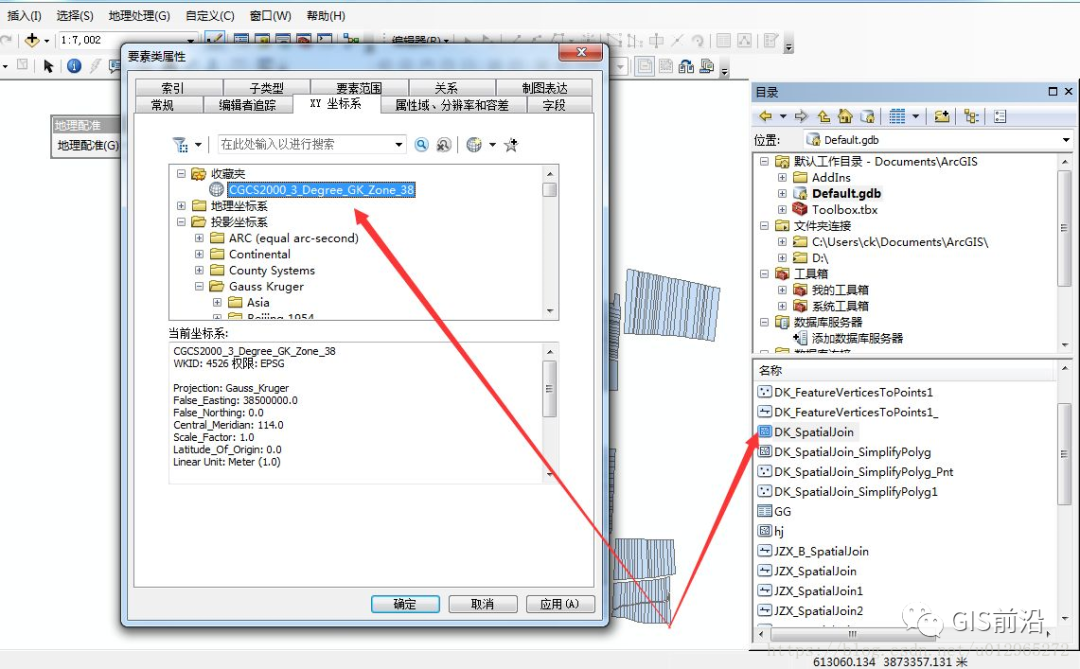Expand the ARC (equal arc-second) folder

pos(199,238)
